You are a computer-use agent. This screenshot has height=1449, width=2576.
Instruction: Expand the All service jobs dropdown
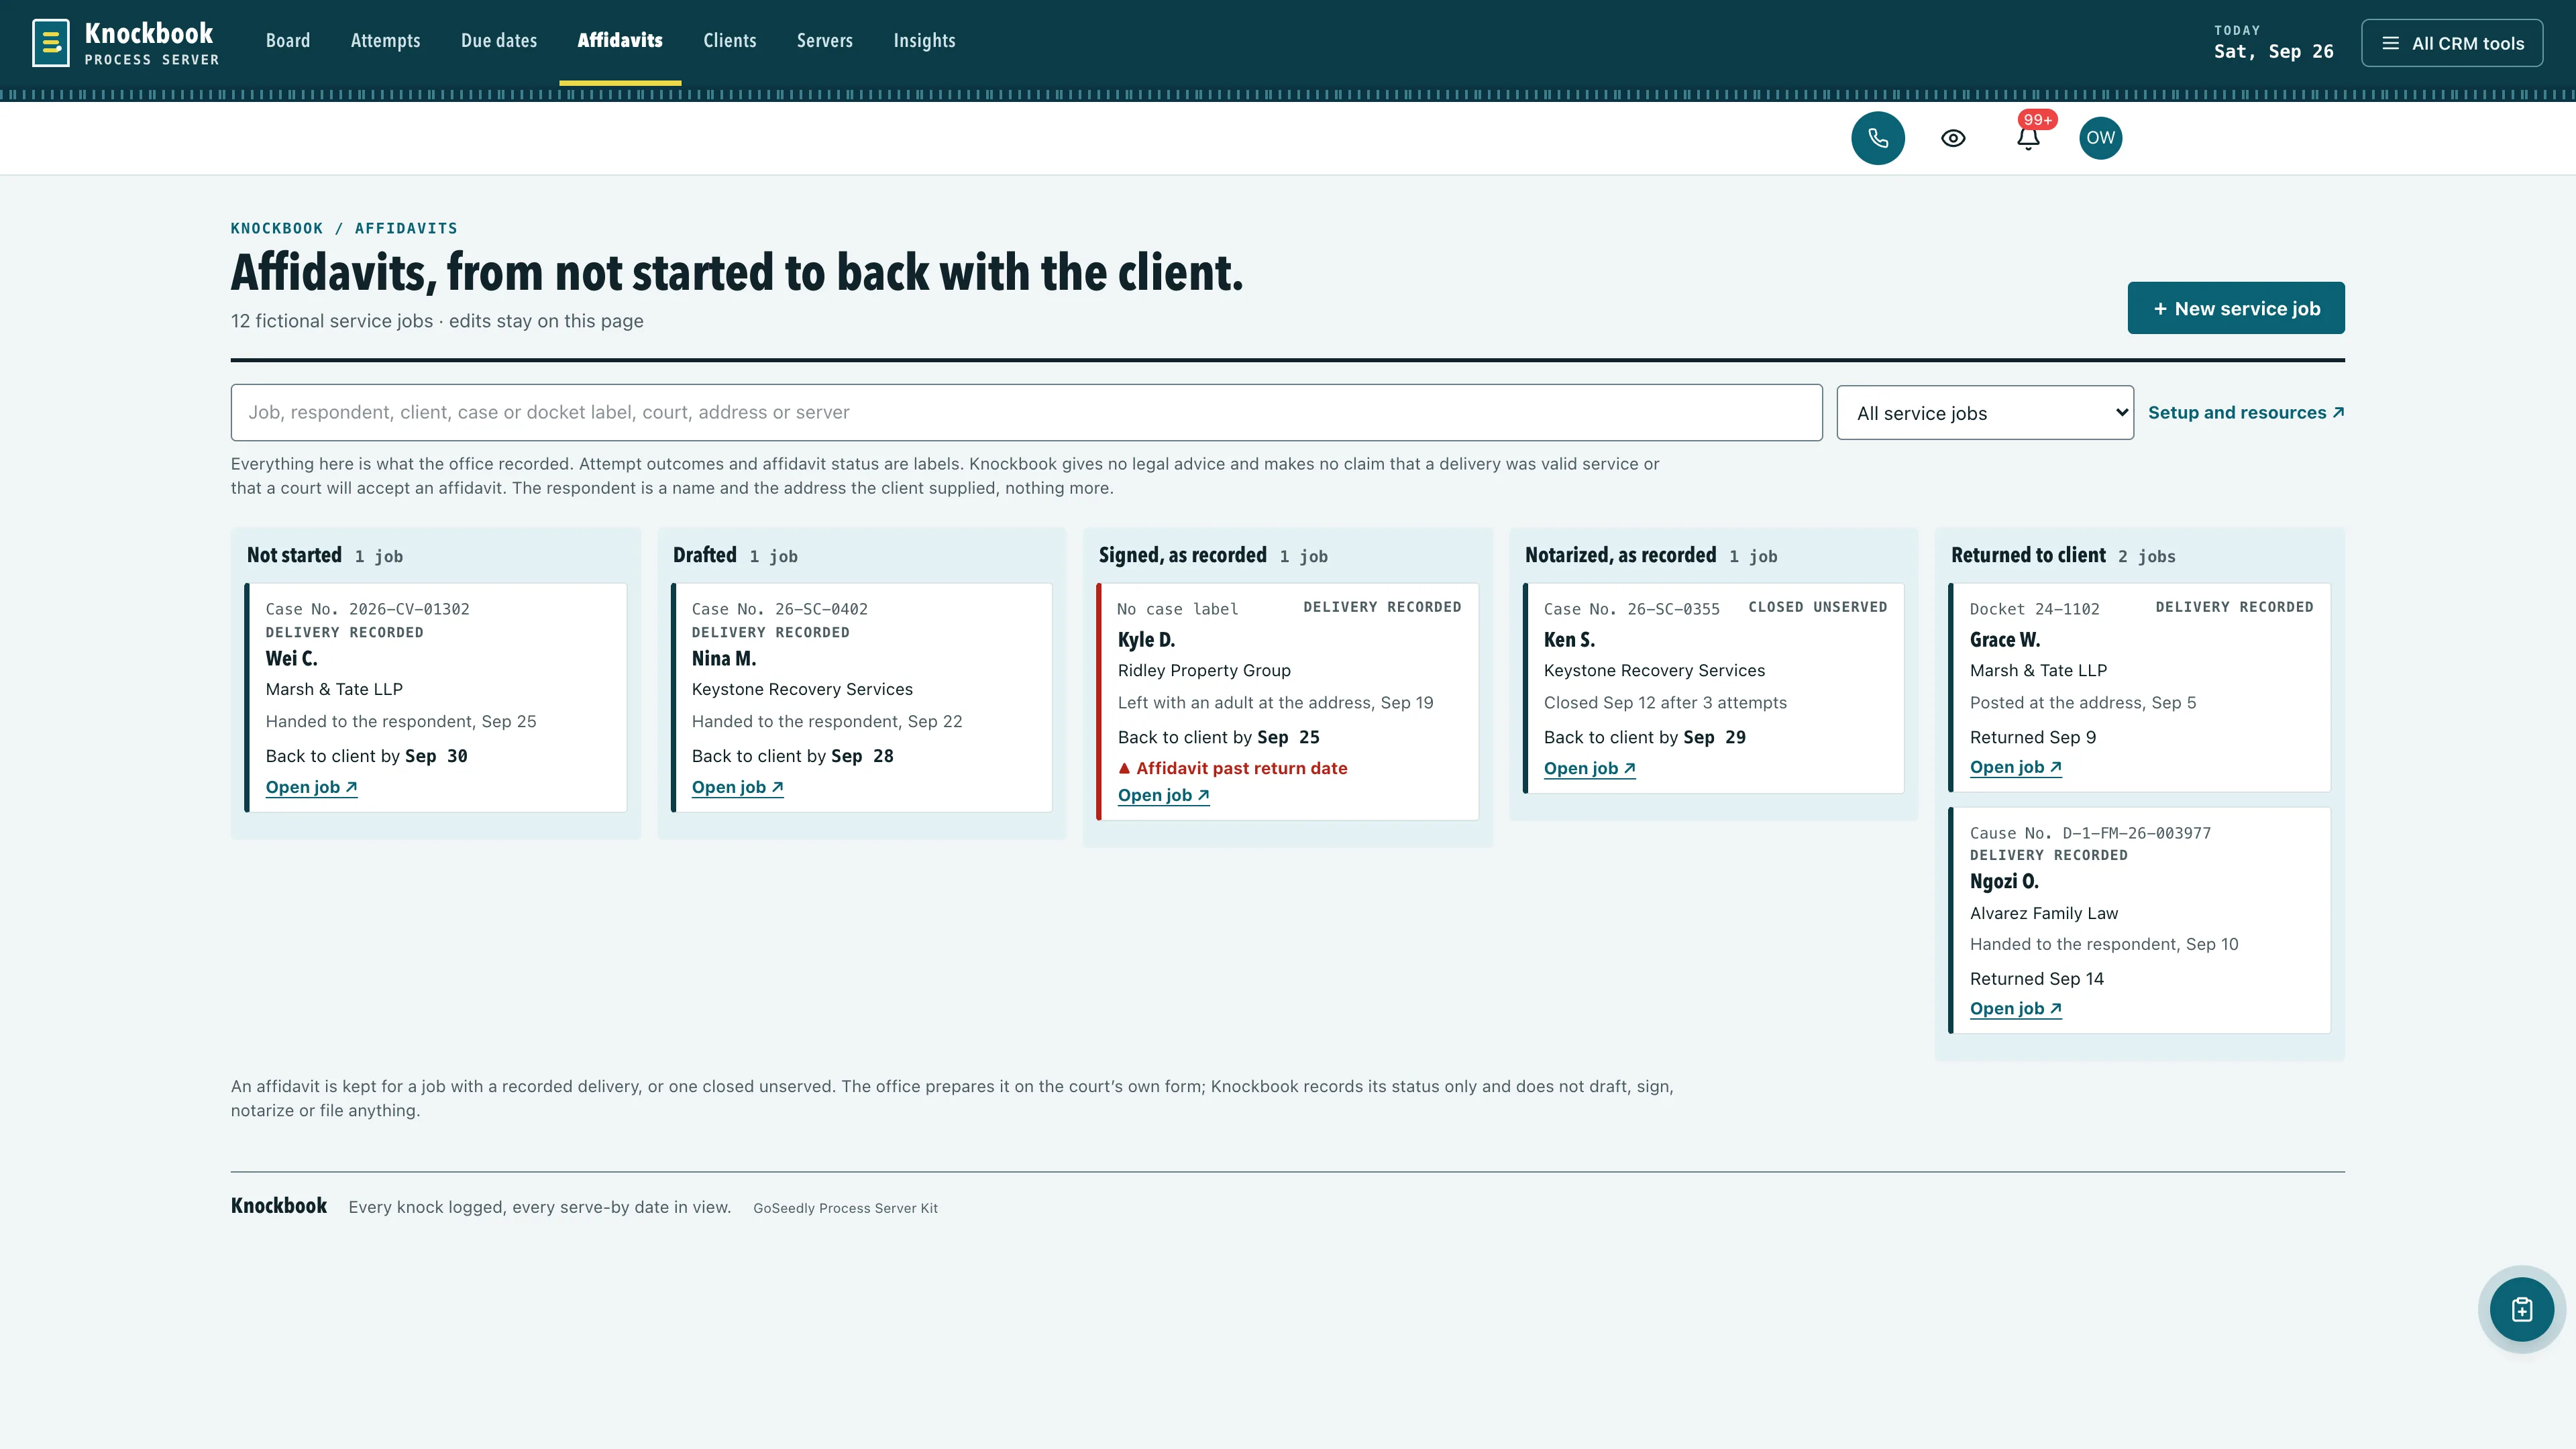pos(1984,413)
